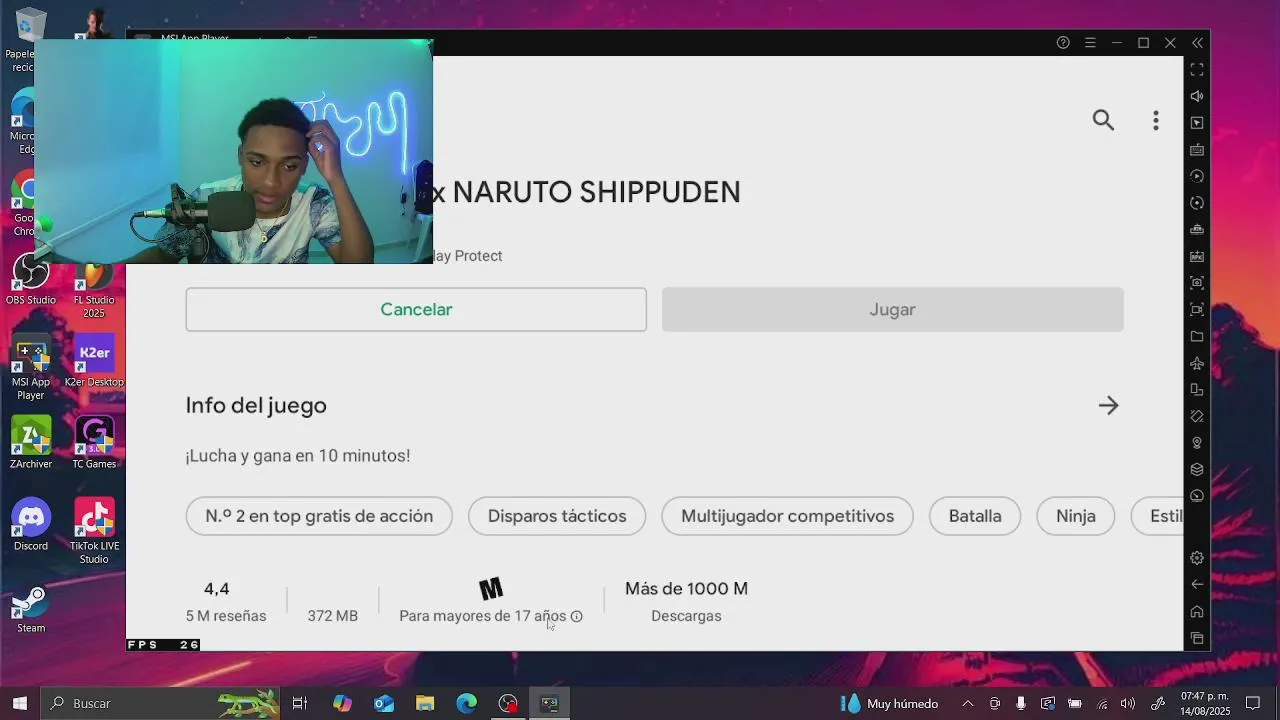
Task: Open the location pin tool in sidebar
Action: tap(1197, 443)
